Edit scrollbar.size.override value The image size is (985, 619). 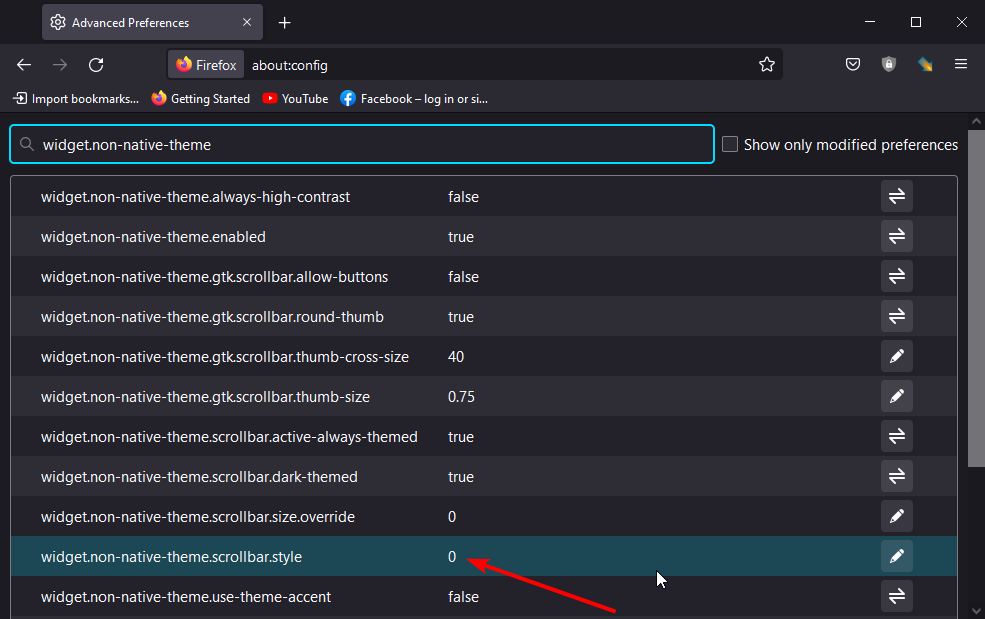point(896,516)
